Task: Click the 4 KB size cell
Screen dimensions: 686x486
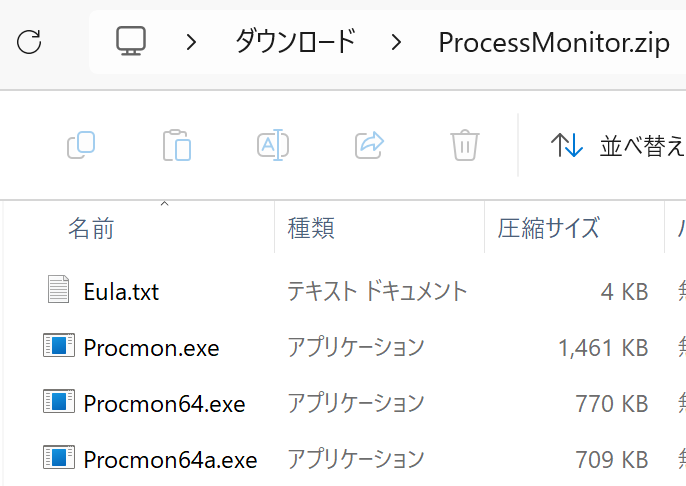Action: point(624,292)
